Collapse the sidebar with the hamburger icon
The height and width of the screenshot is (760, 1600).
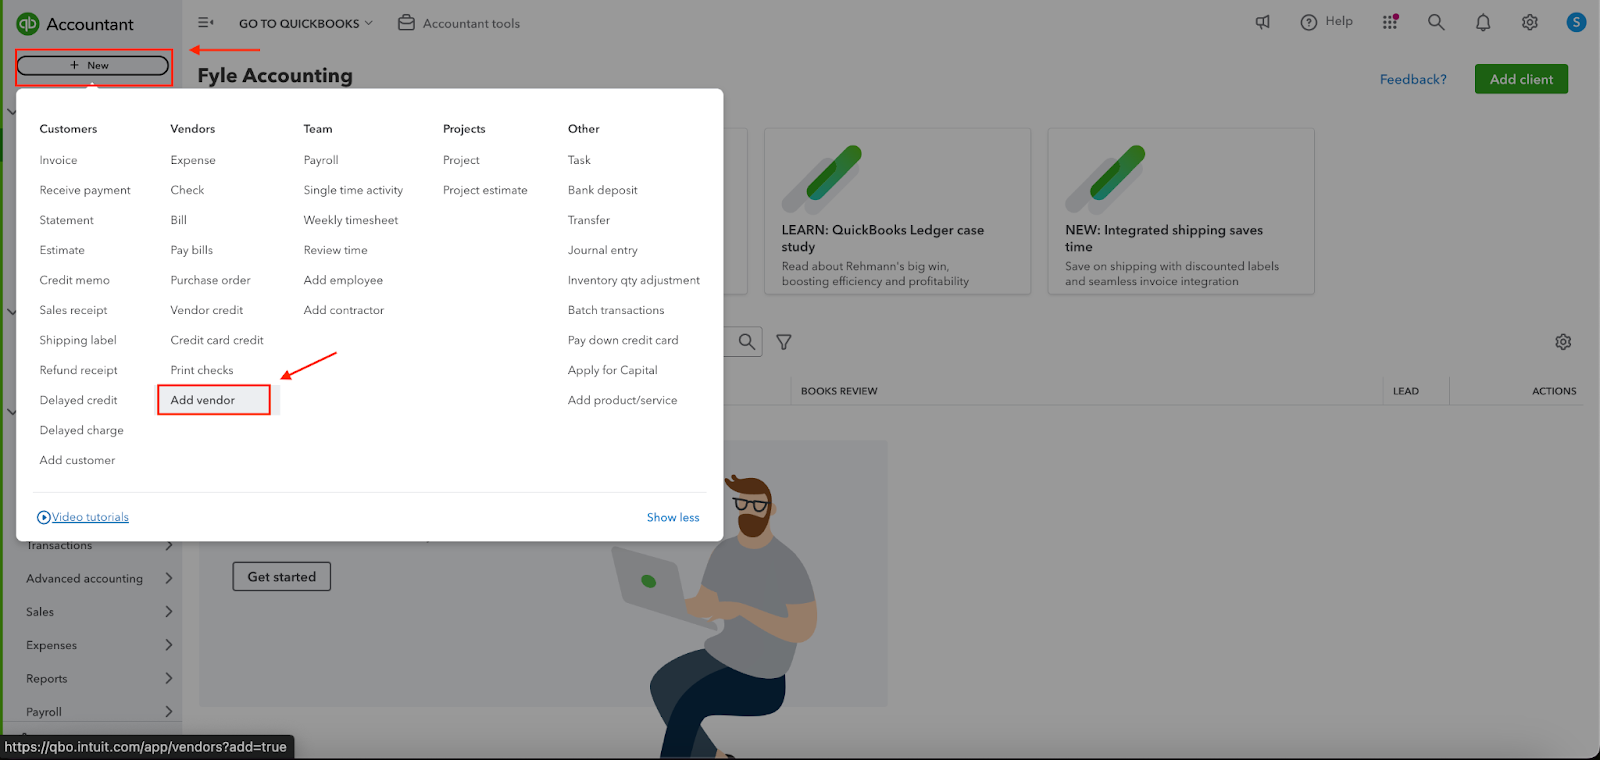pyautogui.click(x=206, y=23)
